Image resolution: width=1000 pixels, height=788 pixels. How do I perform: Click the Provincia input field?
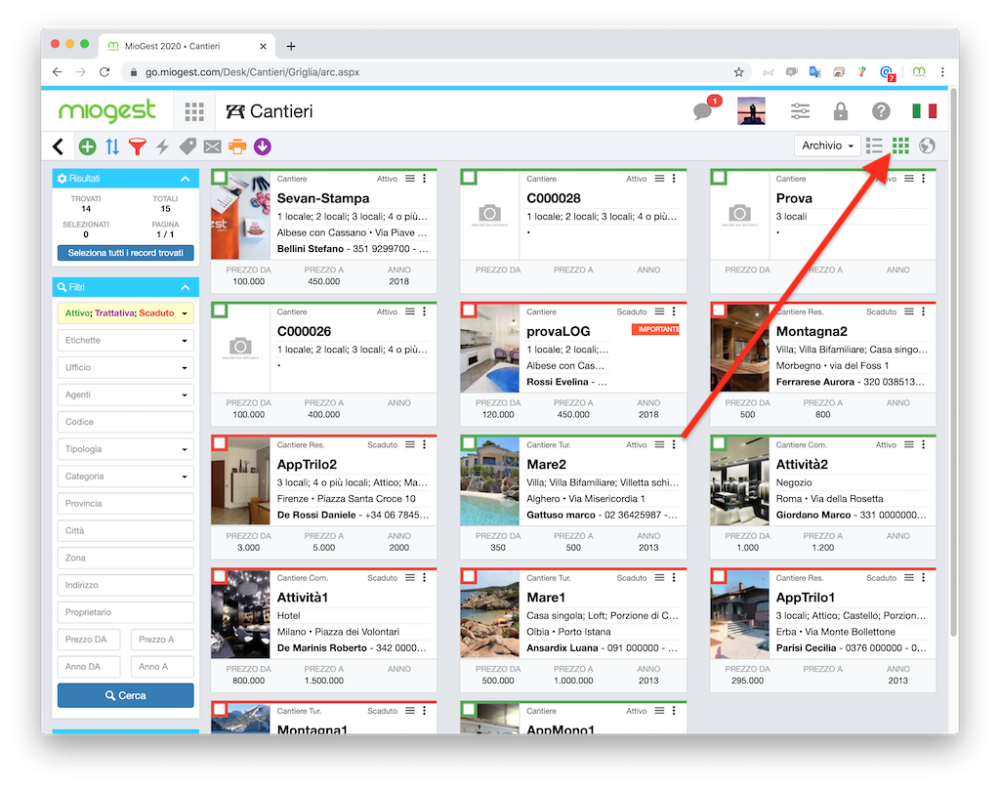[126, 504]
